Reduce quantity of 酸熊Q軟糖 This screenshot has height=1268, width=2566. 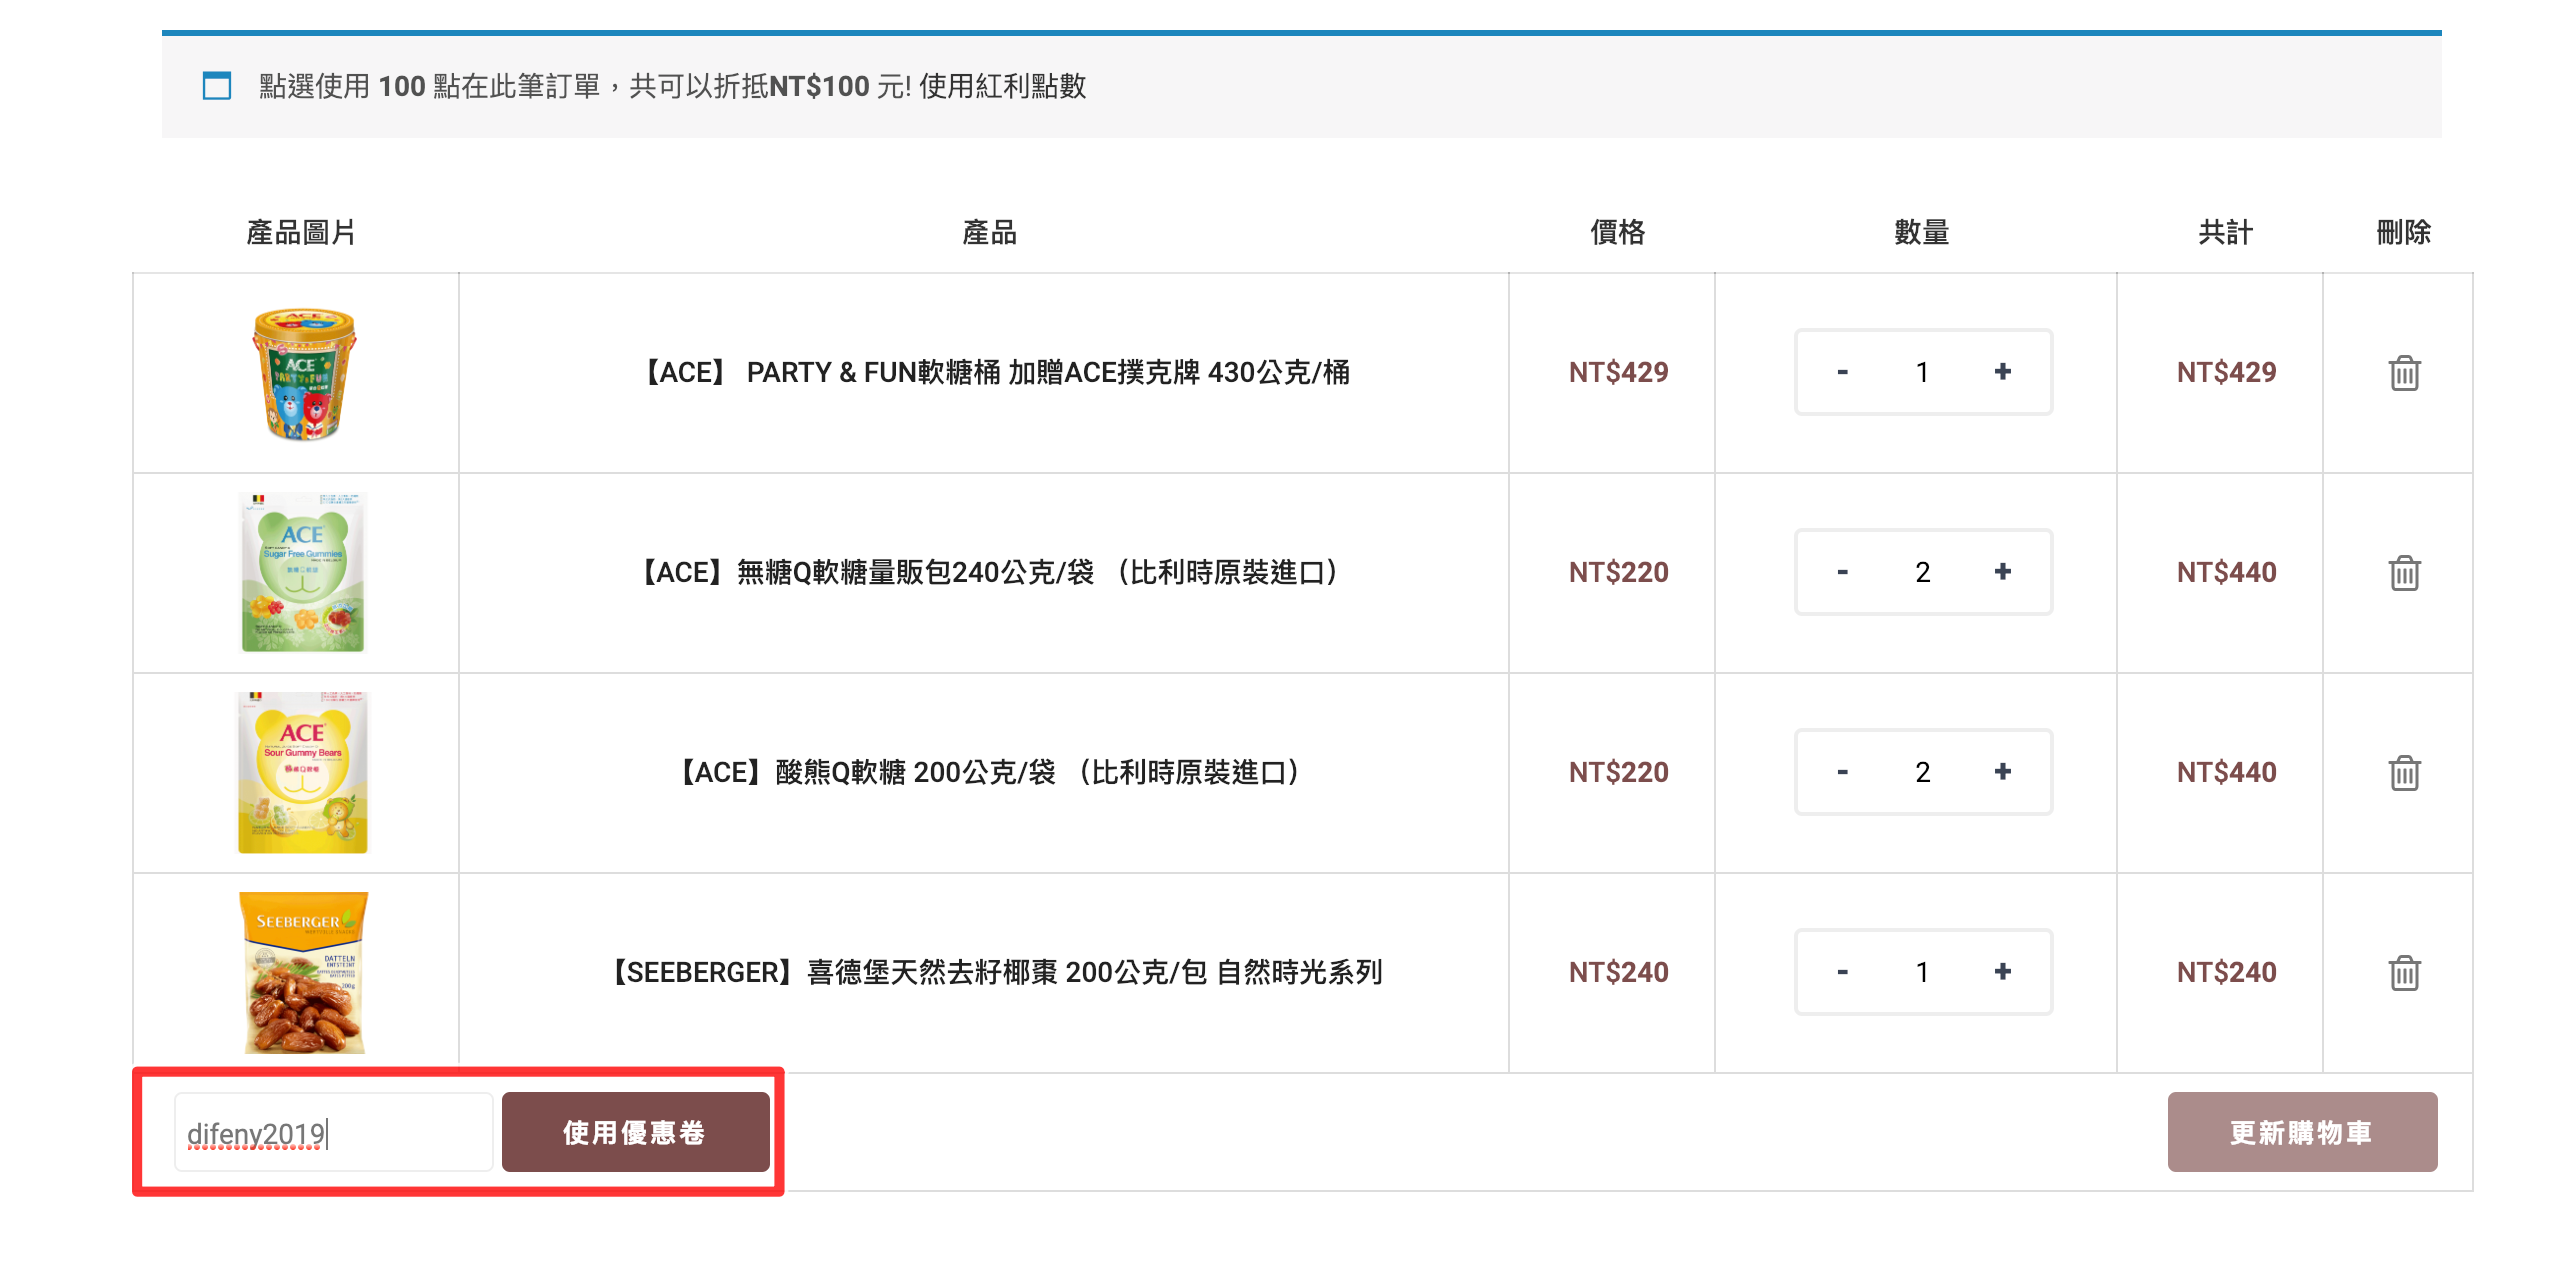pyautogui.click(x=1842, y=772)
